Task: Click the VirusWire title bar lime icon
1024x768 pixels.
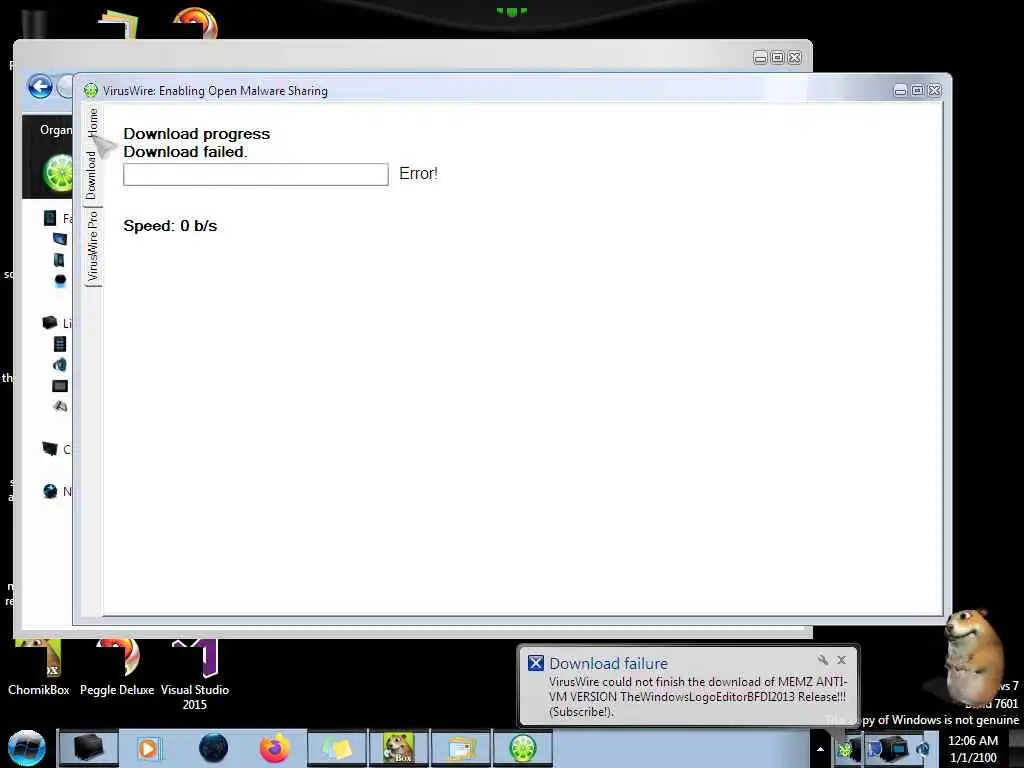Action: pyautogui.click(x=91, y=90)
